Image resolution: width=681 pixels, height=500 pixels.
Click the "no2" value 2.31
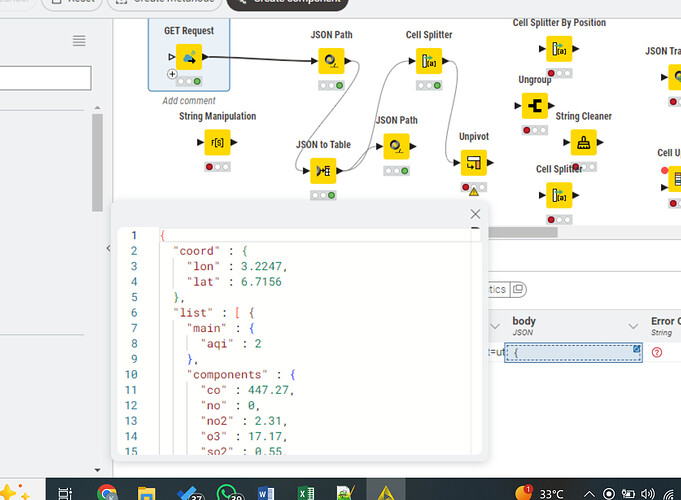pos(268,421)
